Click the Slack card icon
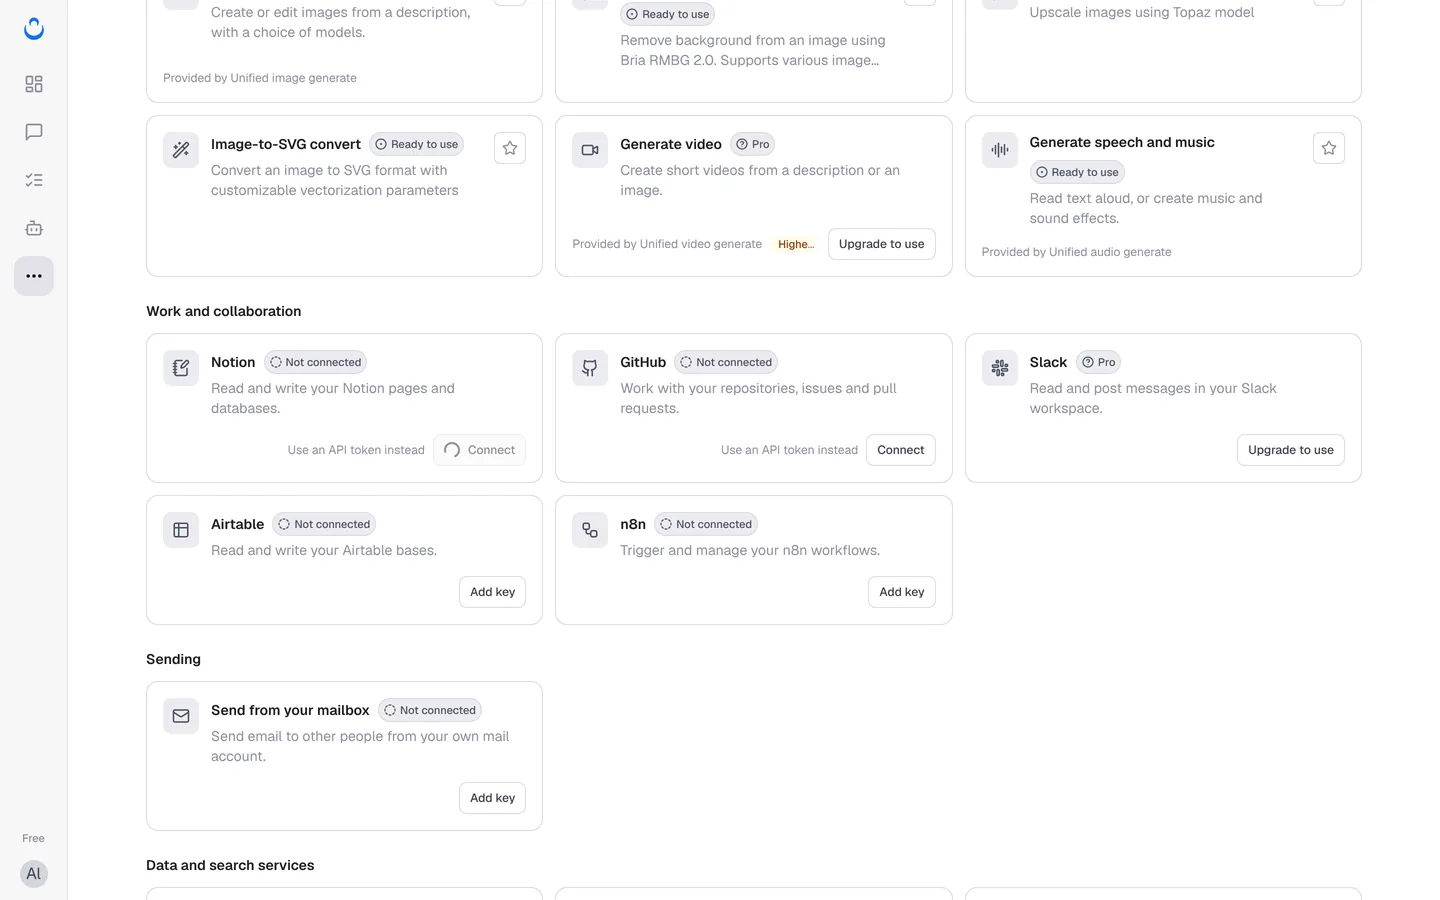 coord(1000,368)
